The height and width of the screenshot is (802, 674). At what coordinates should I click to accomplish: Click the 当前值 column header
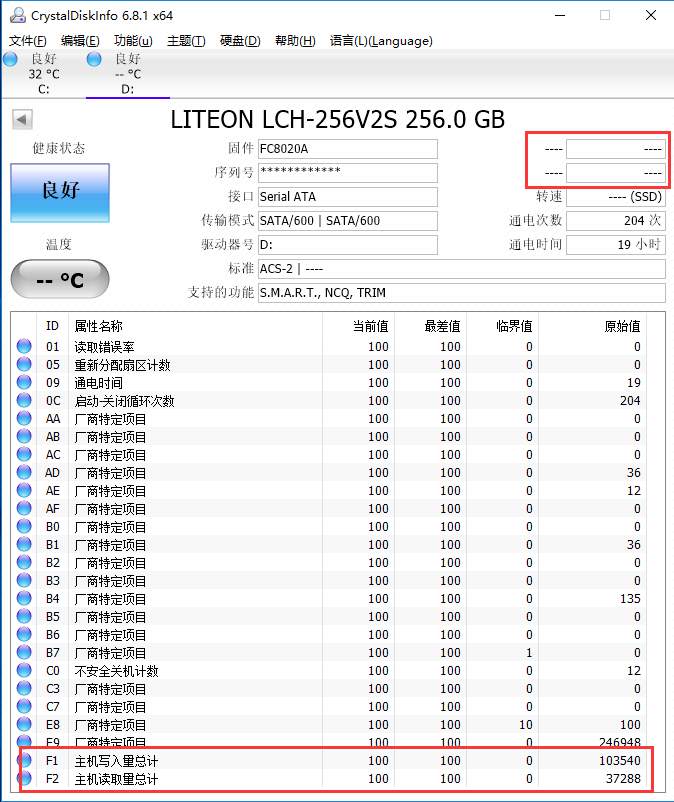[x=358, y=326]
